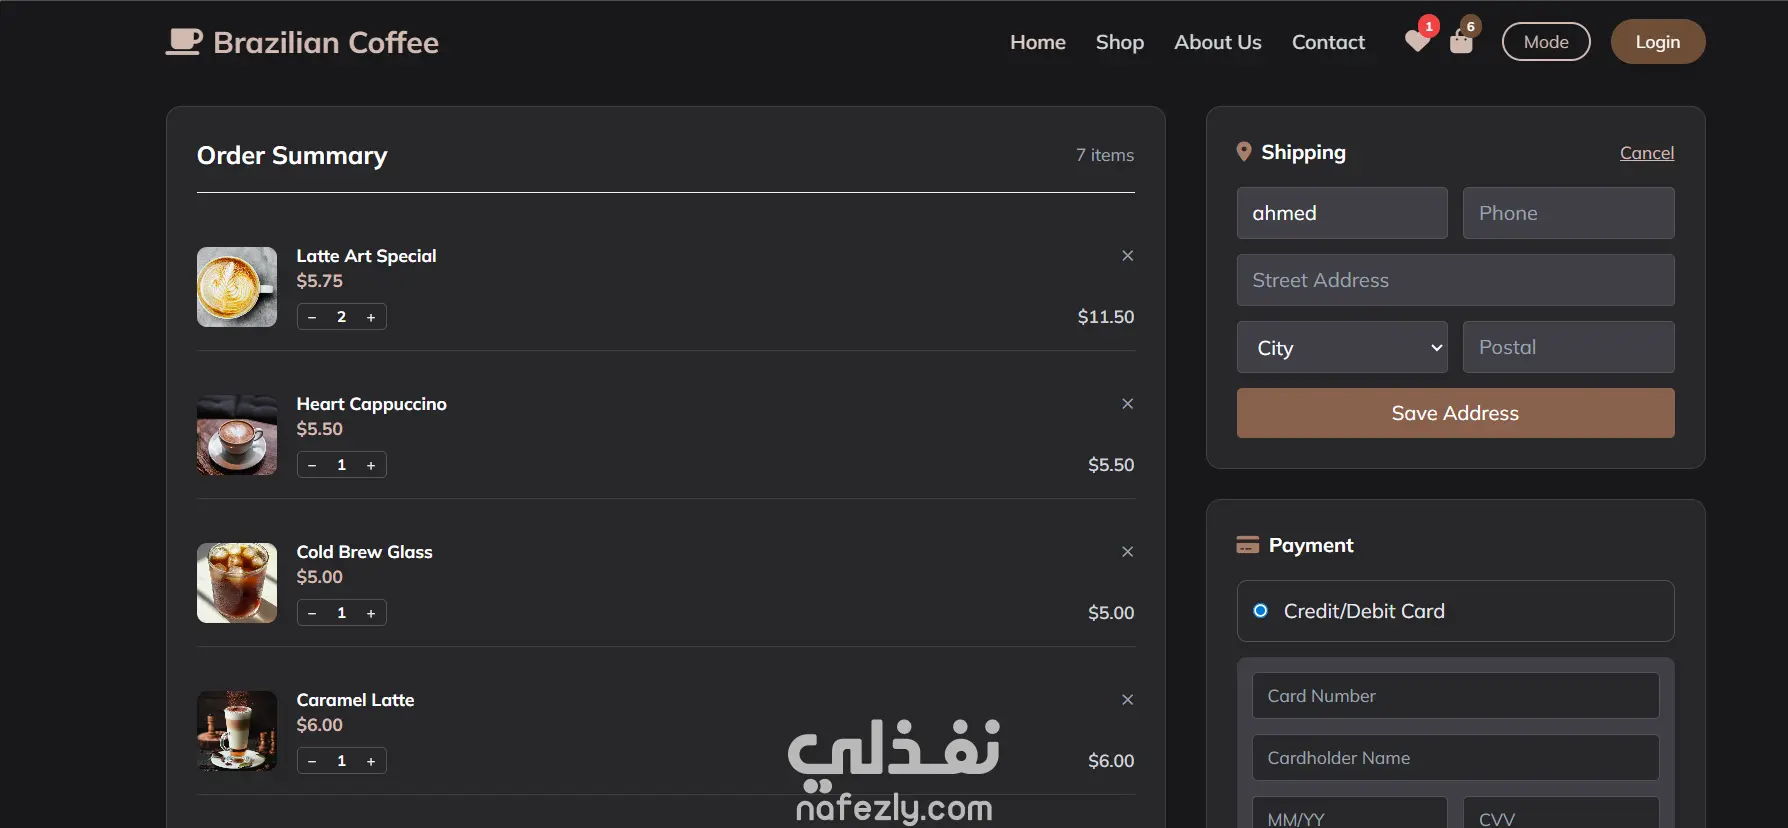Focus the Street Address field

pyautogui.click(x=1455, y=280)
